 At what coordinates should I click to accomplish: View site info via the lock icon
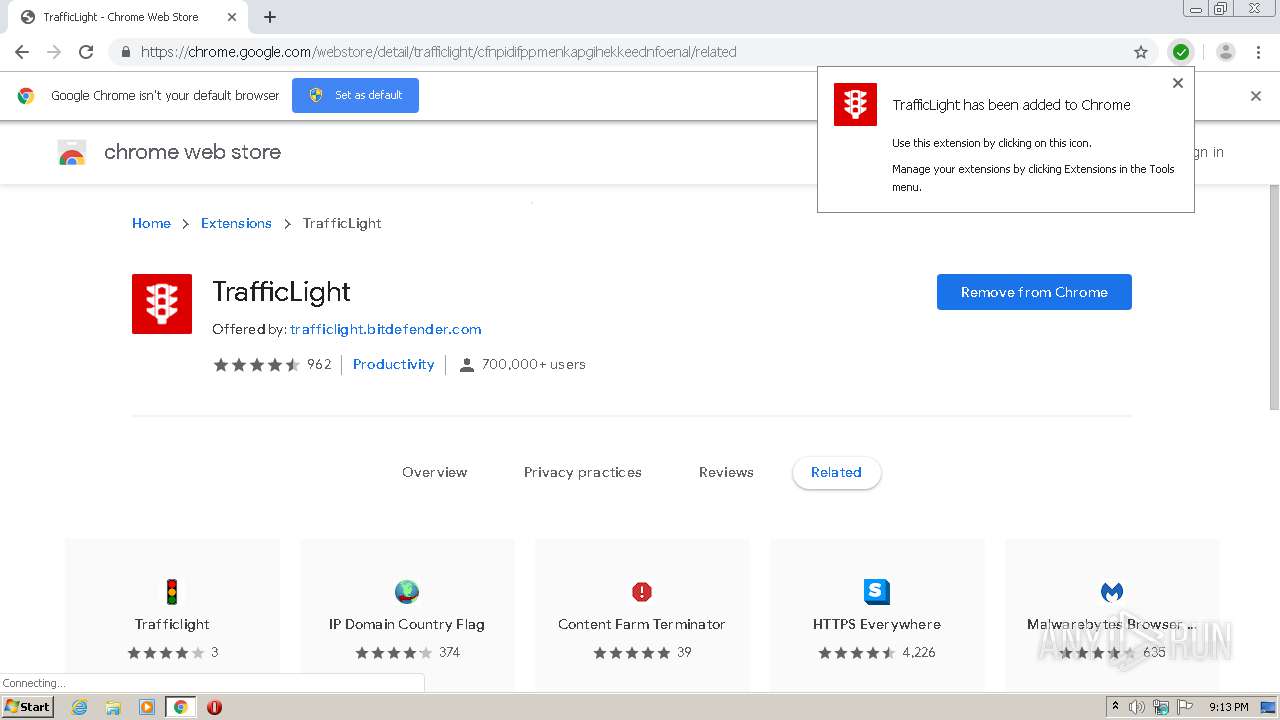[x=125, y=52]
